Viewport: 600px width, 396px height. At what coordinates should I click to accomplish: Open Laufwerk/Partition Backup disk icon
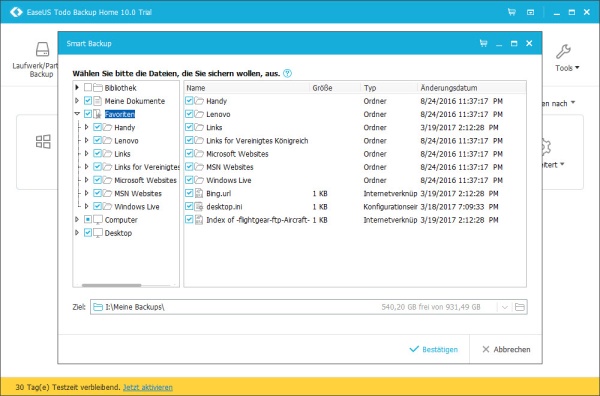coord(42,50)
